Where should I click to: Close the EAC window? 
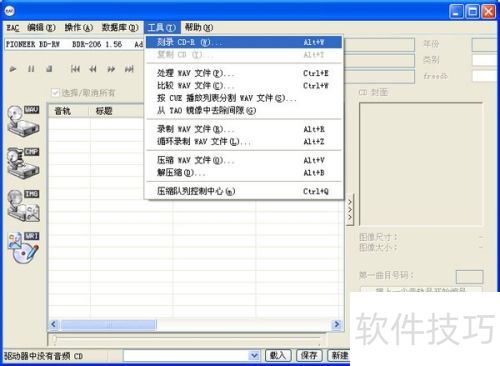488,12
